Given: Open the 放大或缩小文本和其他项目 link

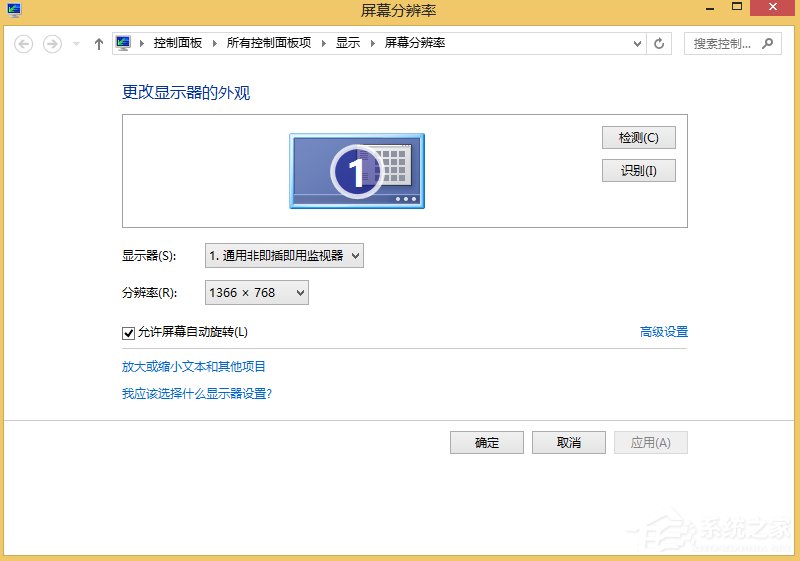Looking at the screenshot, I should (194, 367).
